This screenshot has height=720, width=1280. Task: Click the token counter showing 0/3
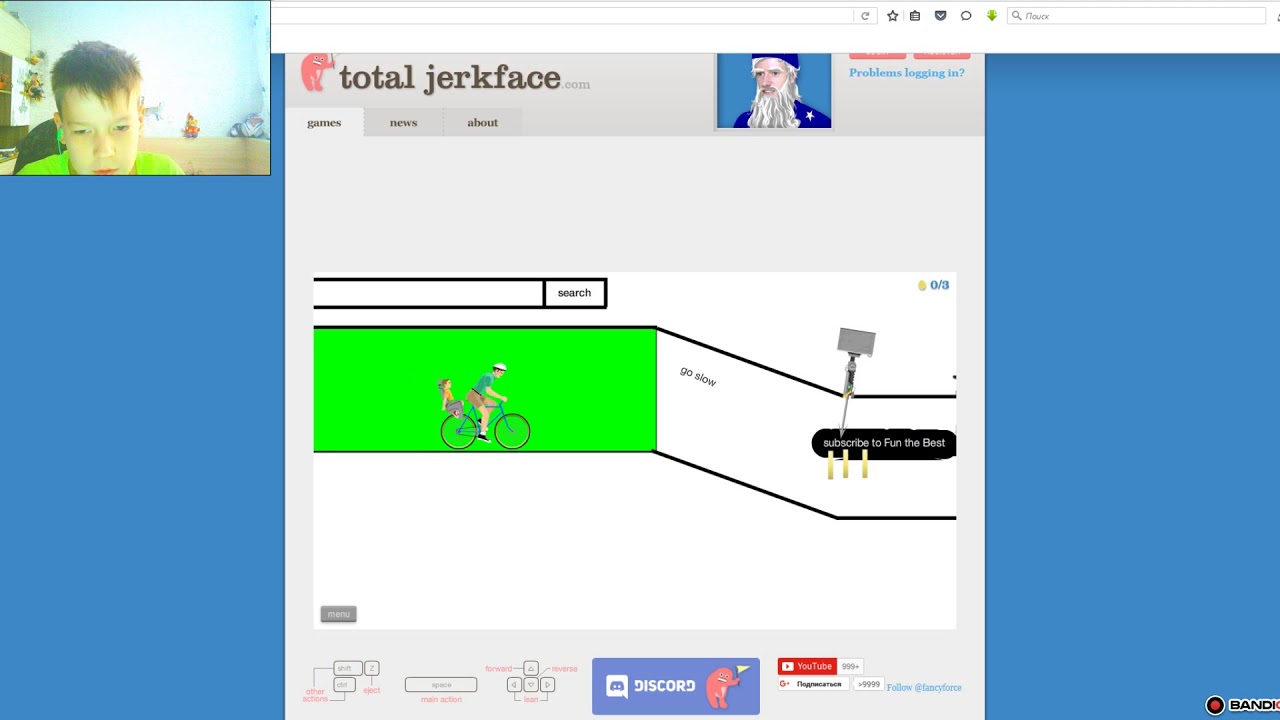click(x=934, y=285)
